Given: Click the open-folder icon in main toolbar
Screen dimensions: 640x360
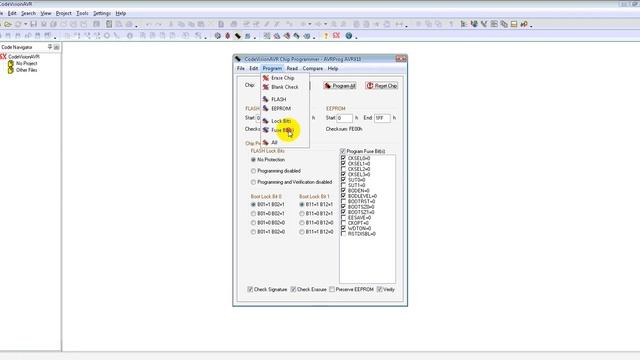Looking at the screenshot, I should tap(8, 24).
